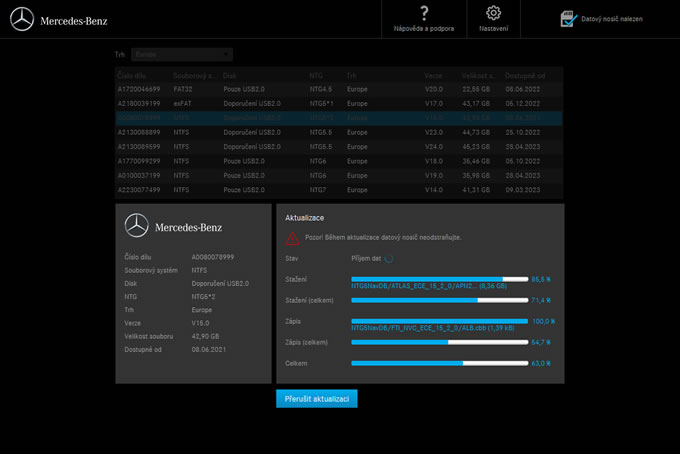This screenshot has height=454, width=680.
Task: Click the Zápis (celkem) progress bar
Action: point(439,342)
